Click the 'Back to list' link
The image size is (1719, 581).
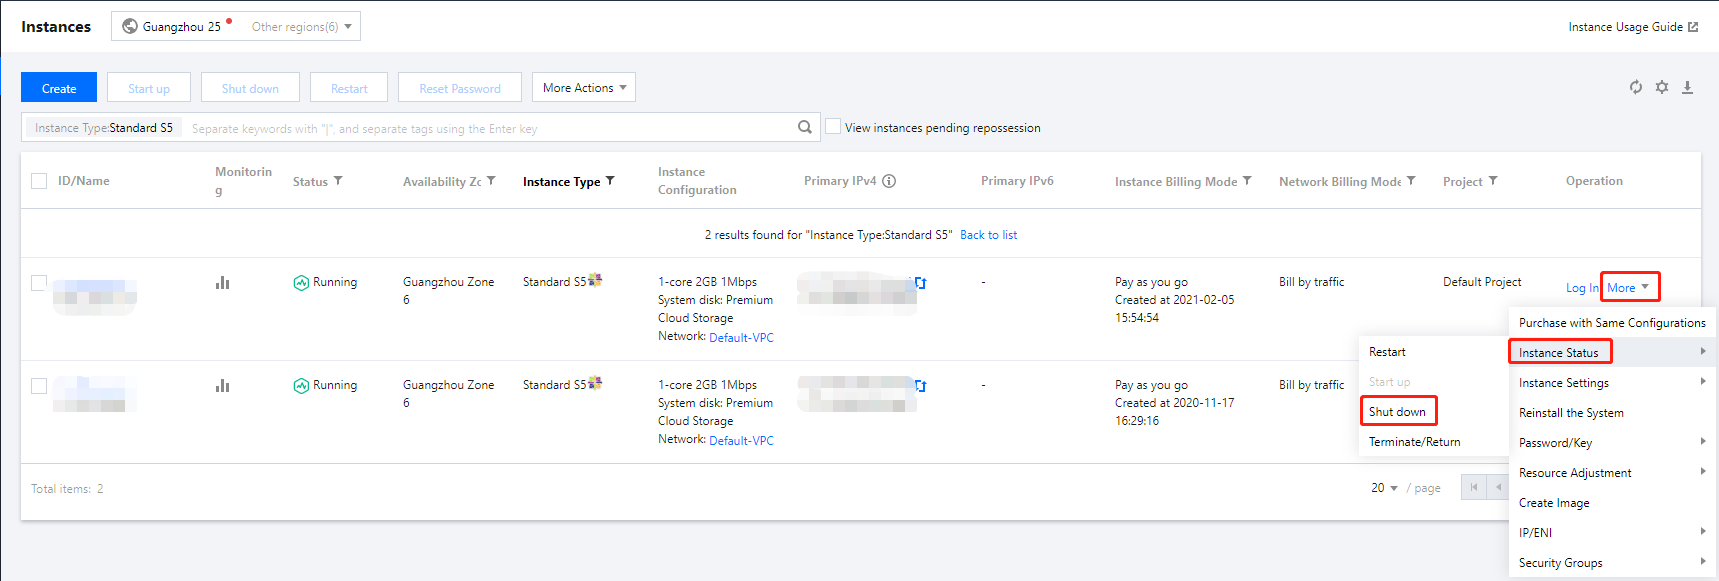[988, 235]
